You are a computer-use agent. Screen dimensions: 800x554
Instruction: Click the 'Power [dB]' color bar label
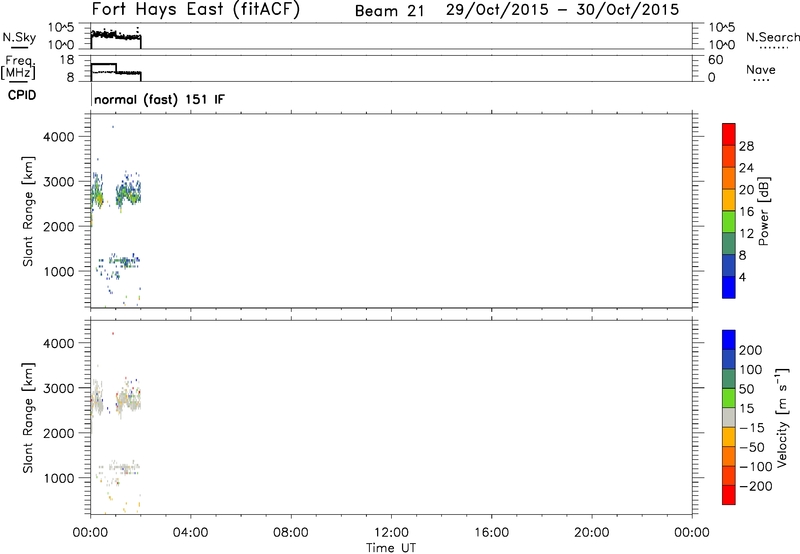(x=763, y=211)
